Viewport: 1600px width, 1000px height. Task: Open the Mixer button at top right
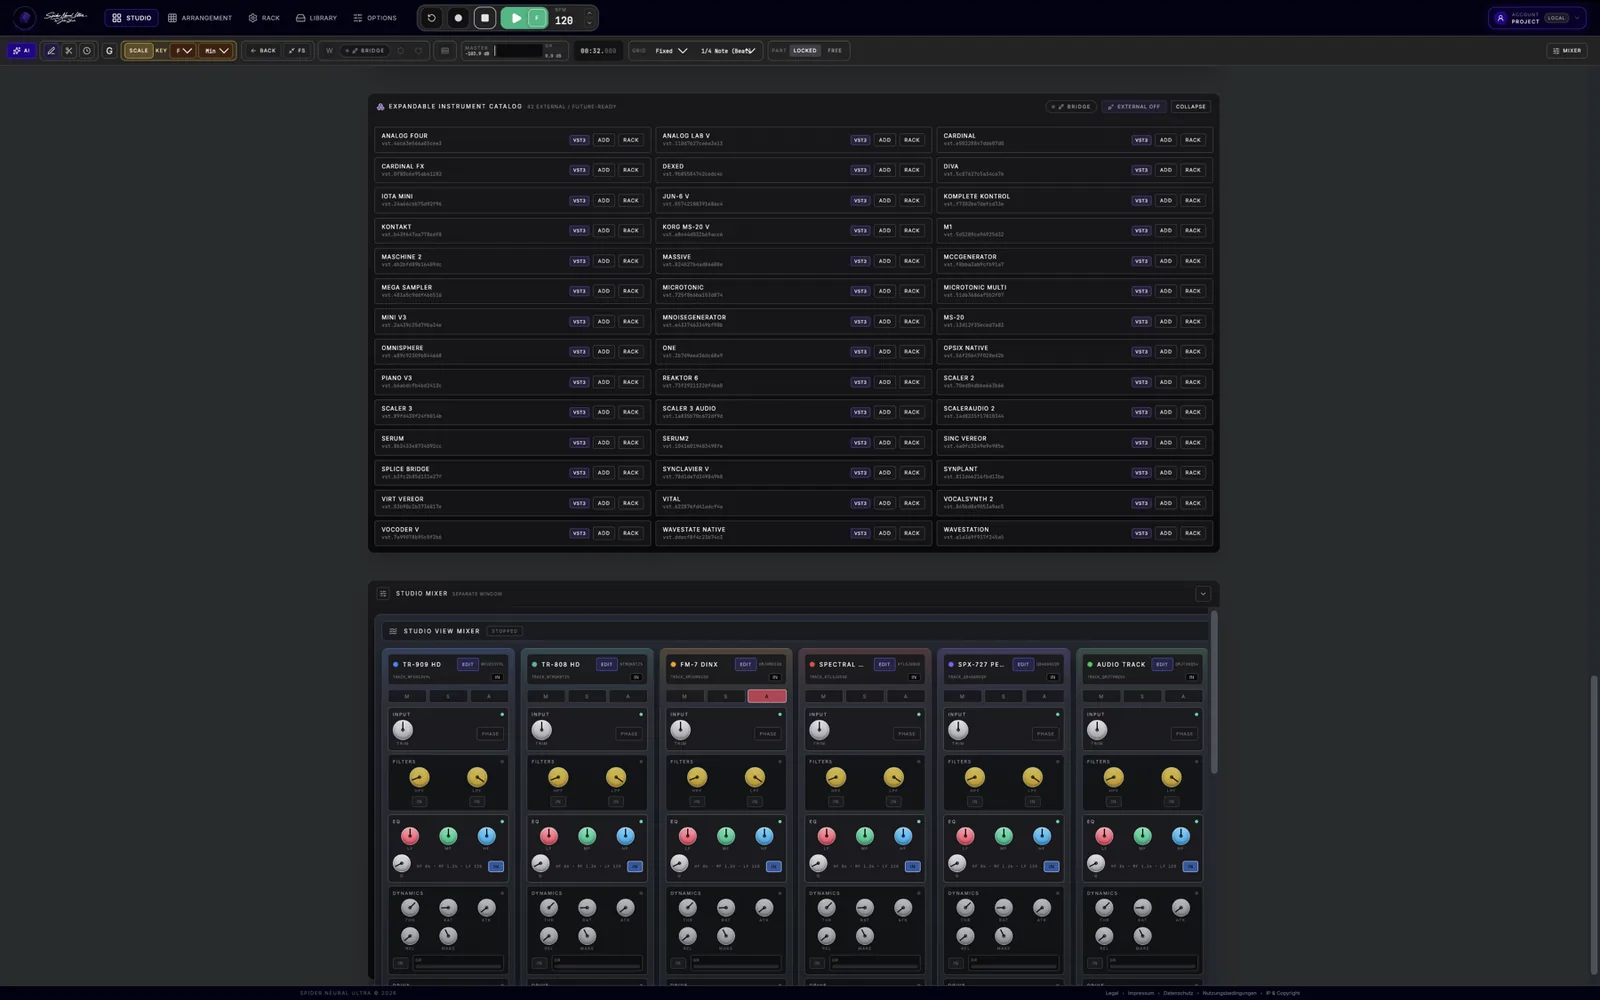pyautogui.click(x=1567, y=50)
